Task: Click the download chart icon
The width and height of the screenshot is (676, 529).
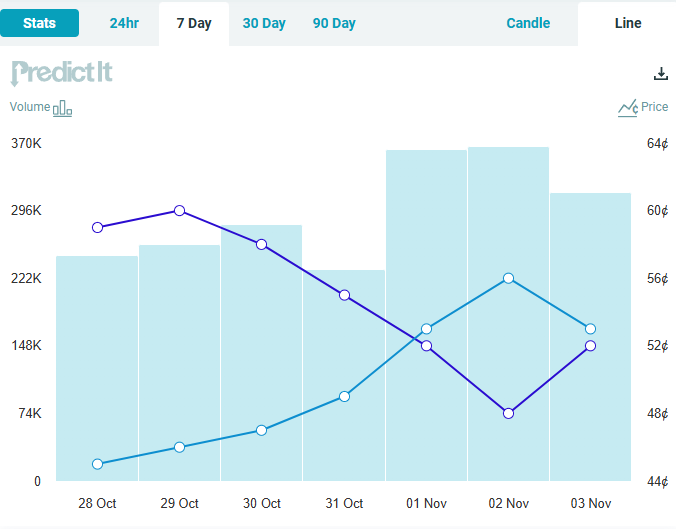Action: coord(660,73)
